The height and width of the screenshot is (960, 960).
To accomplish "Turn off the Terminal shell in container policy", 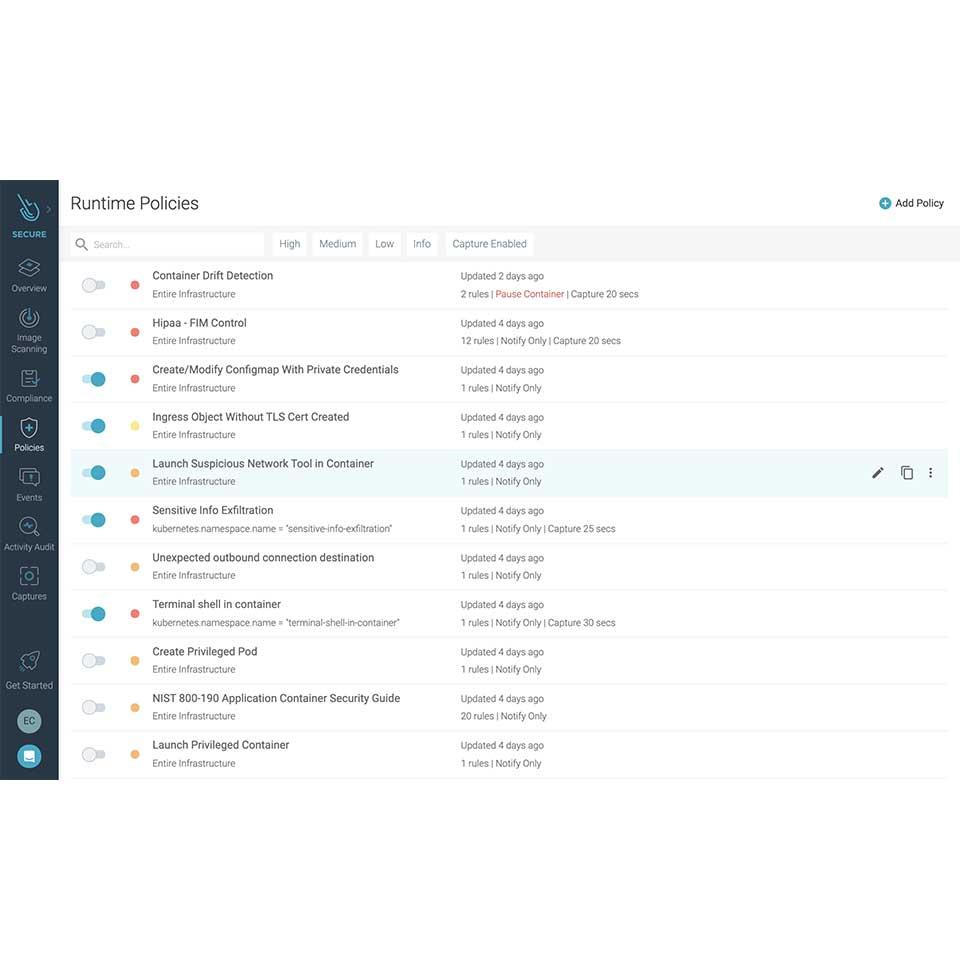I will coord(94,613).
